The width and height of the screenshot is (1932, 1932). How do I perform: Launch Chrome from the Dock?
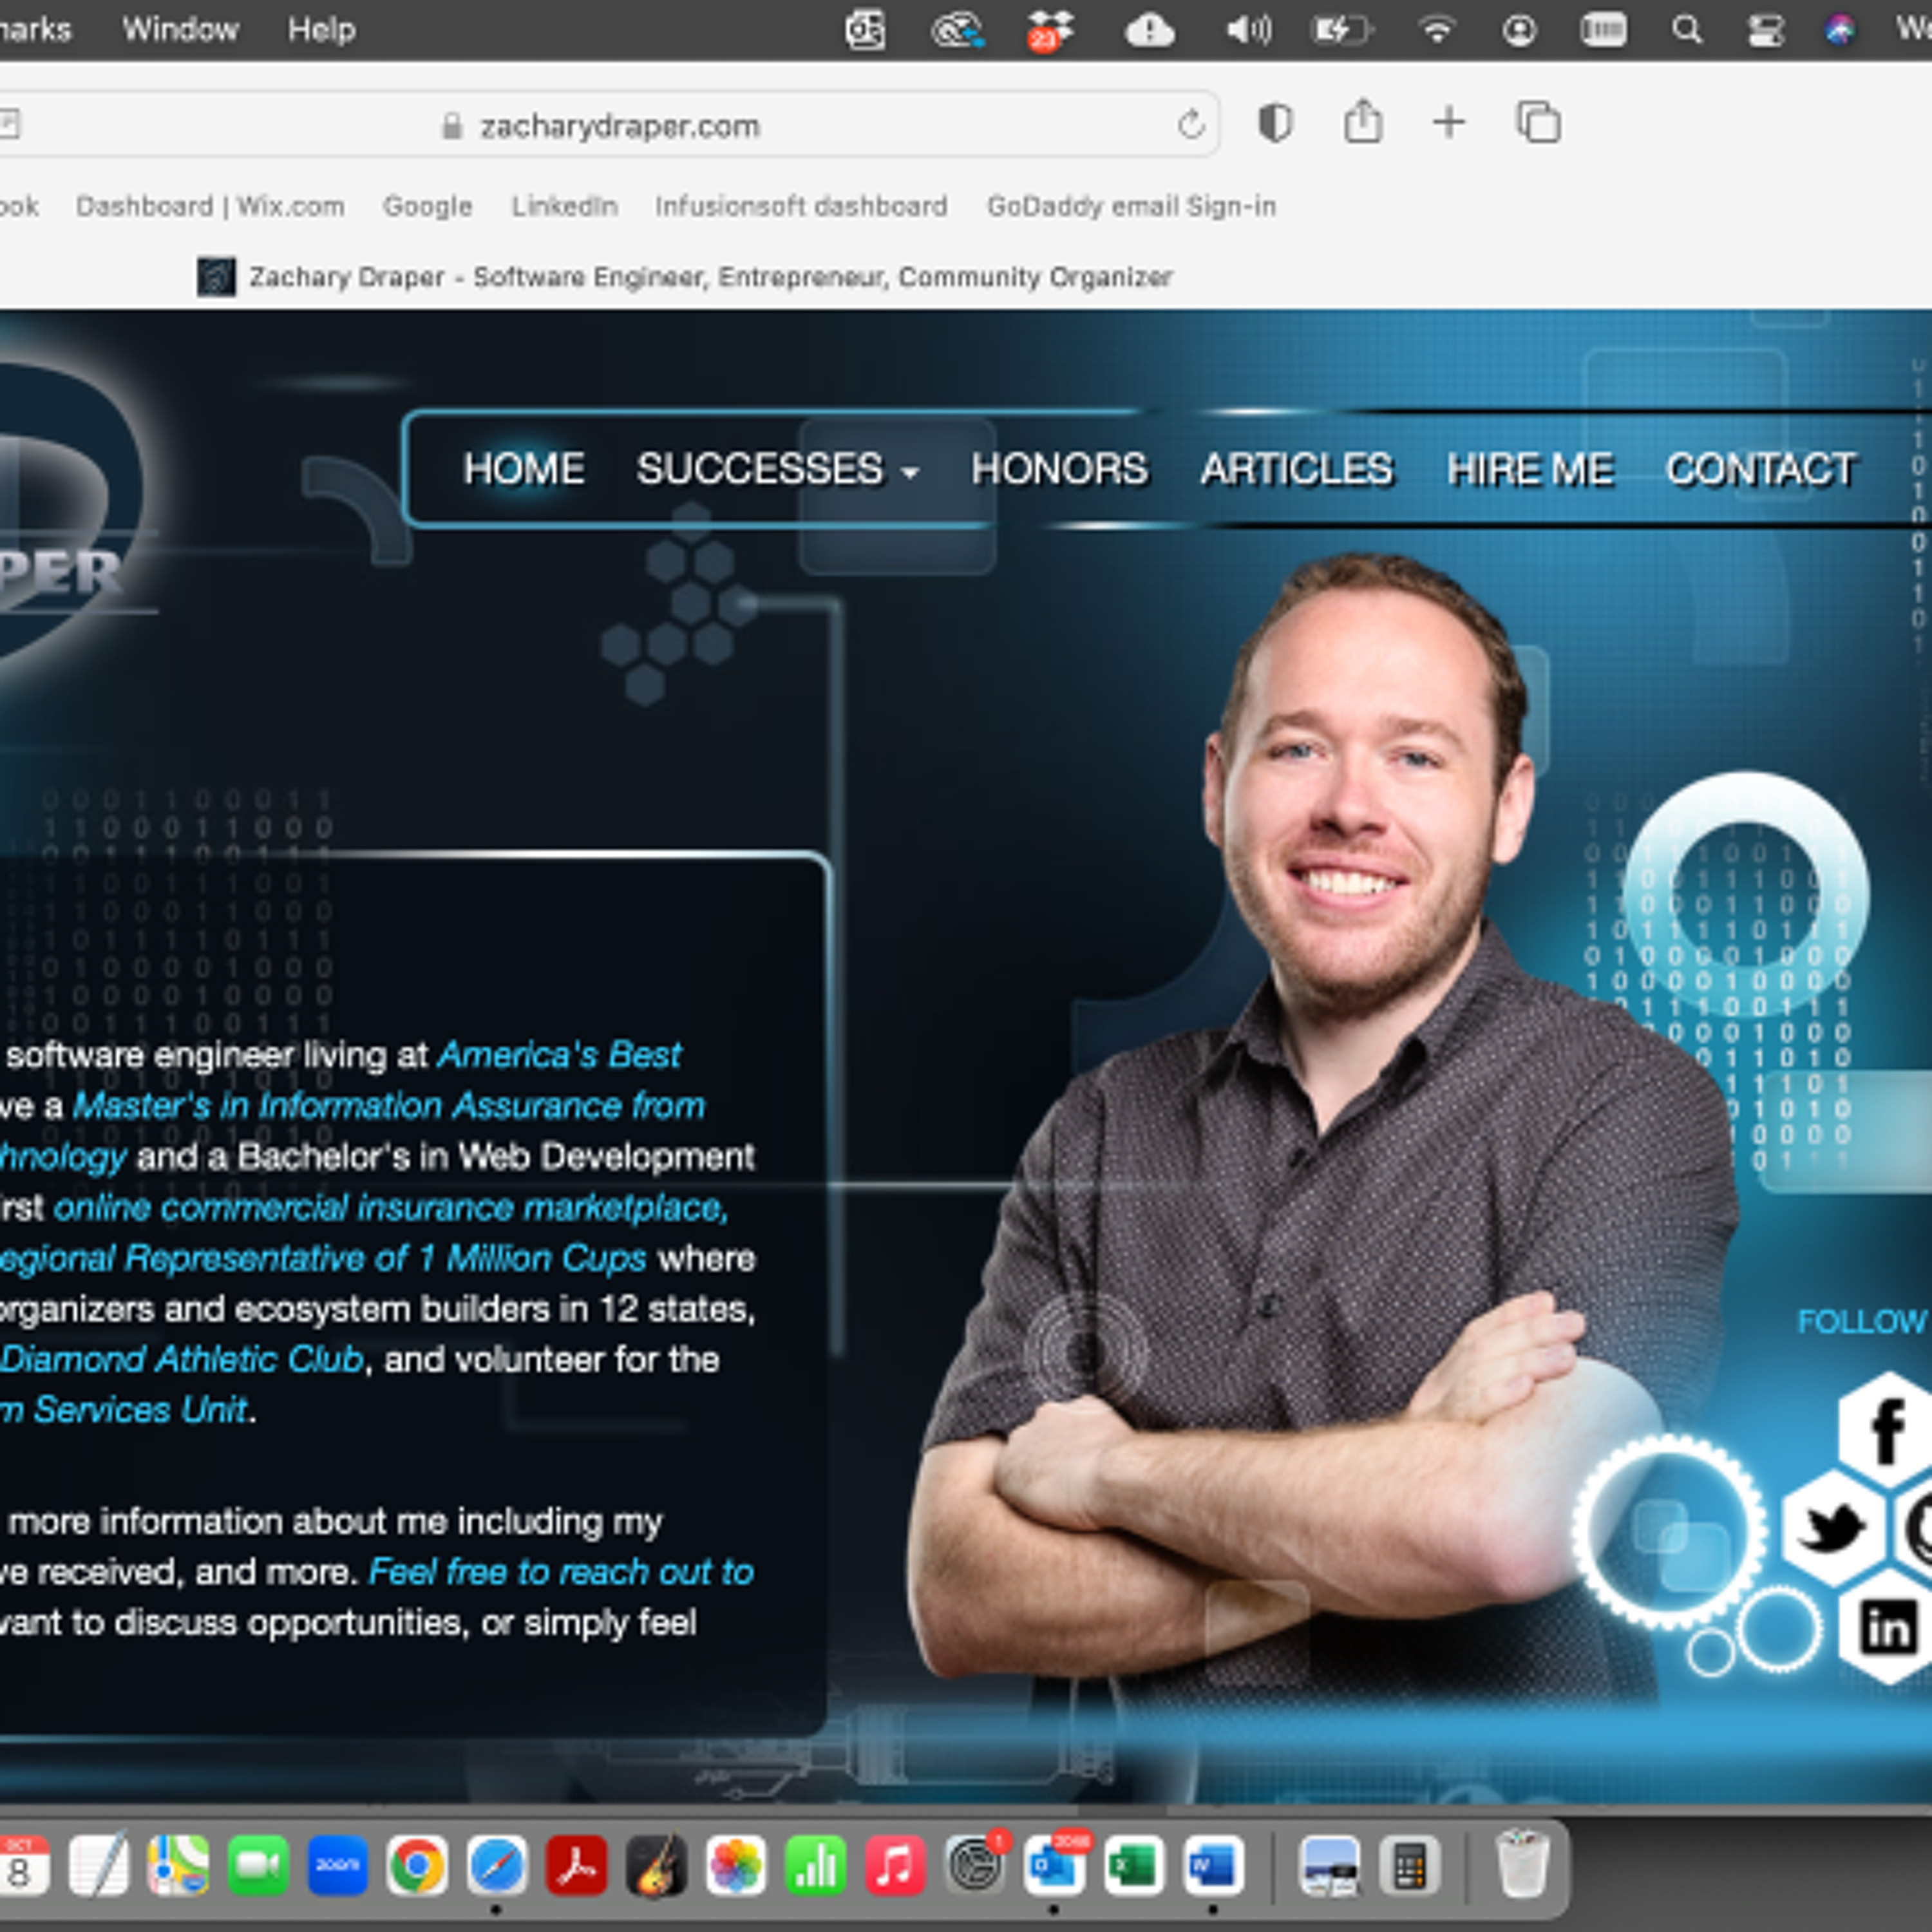point(417,1865)
